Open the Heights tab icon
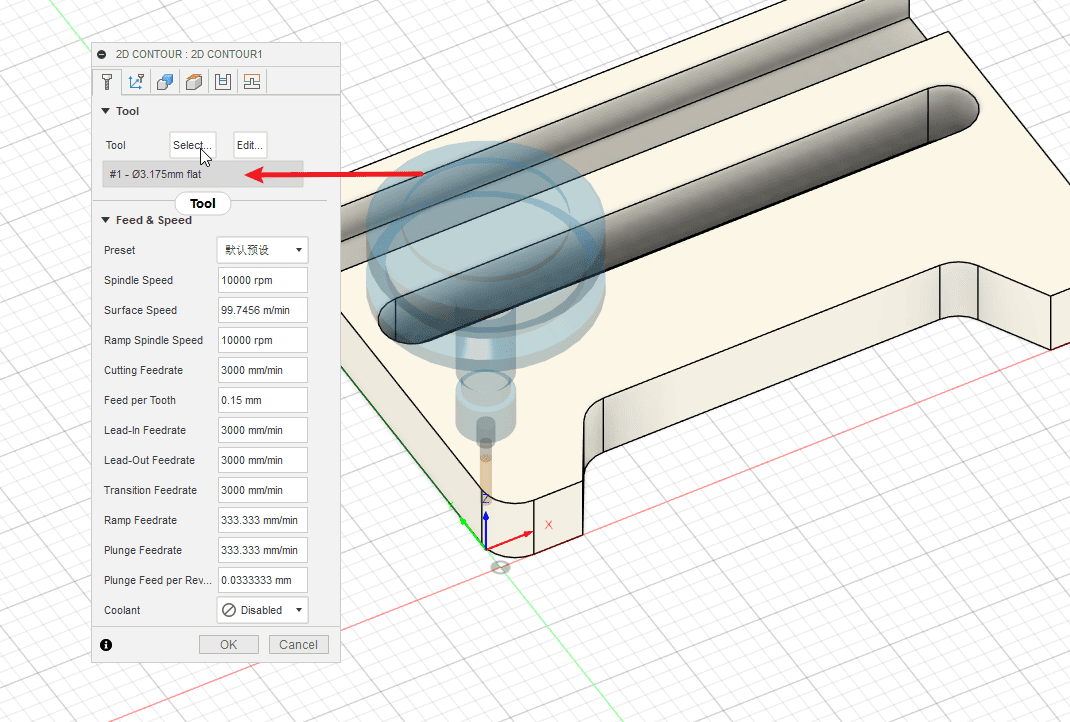The width and height of the screenshot is (1070, 722). tap(195, 82)
